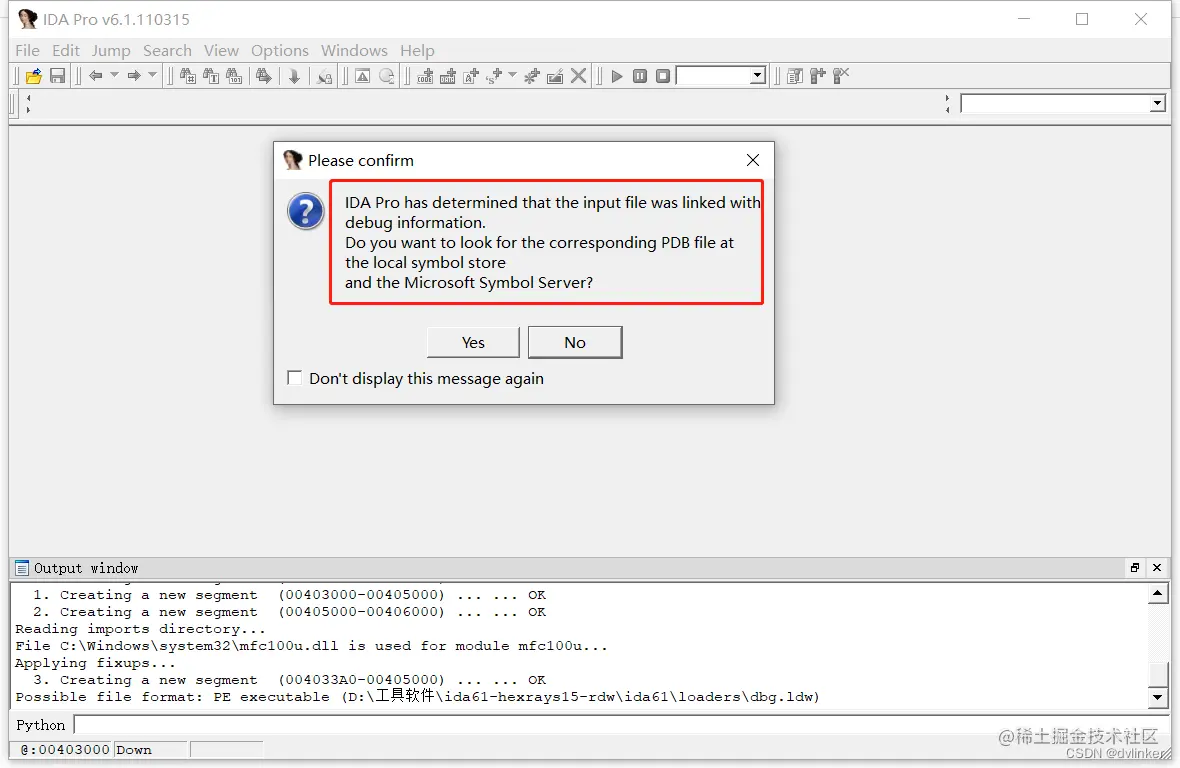
Task: Click the DATA plus icon
Action: tap(448, 76)
